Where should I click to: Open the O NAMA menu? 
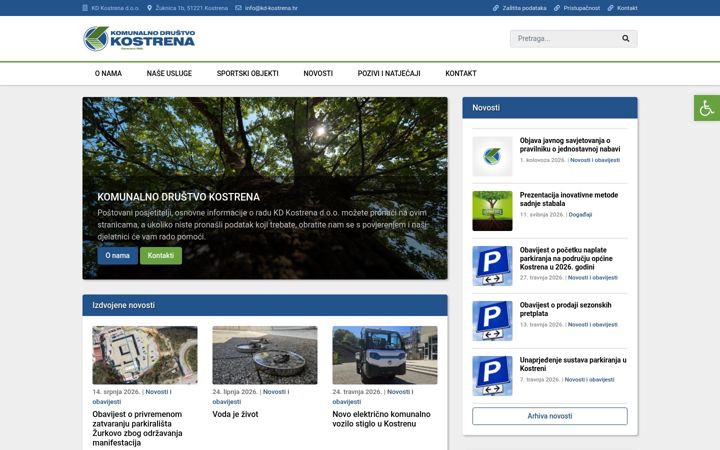click(x=108, y=73)
